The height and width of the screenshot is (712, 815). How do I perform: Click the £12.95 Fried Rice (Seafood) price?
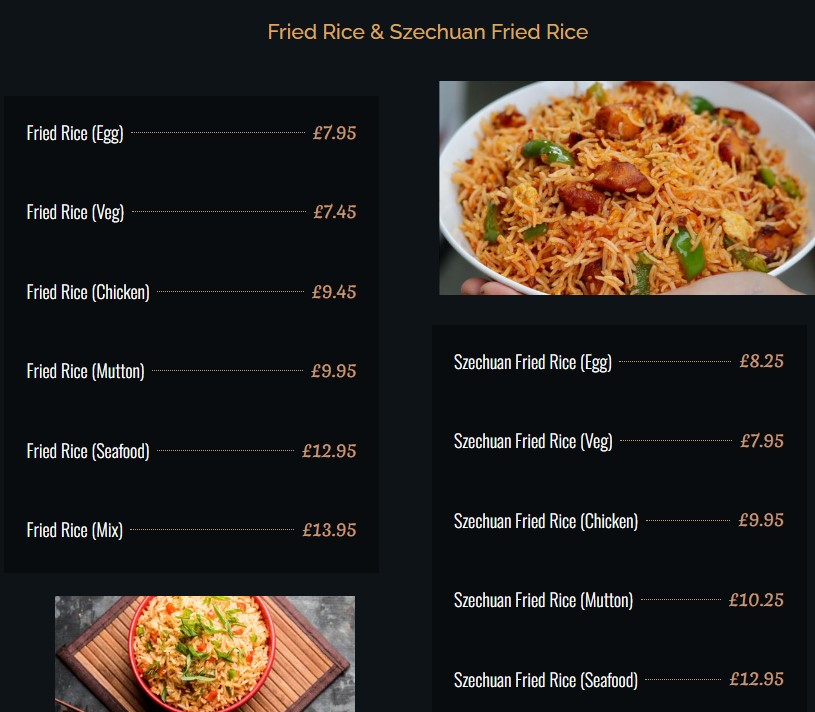[x=329, y=451]
